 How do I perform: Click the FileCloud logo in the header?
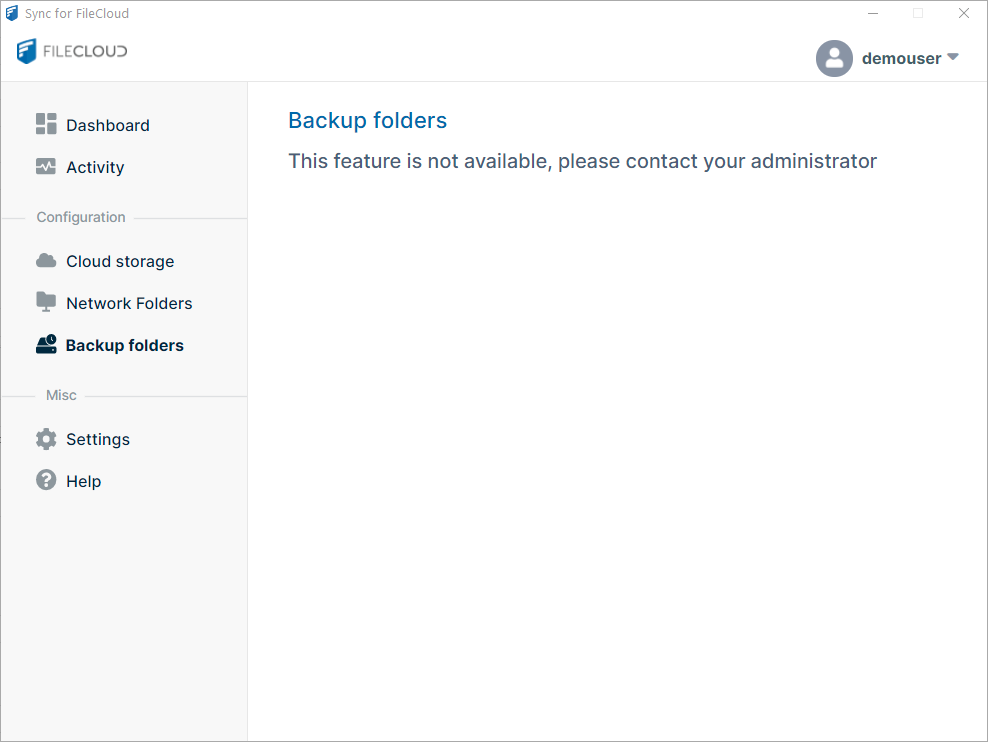click(71, 51)
